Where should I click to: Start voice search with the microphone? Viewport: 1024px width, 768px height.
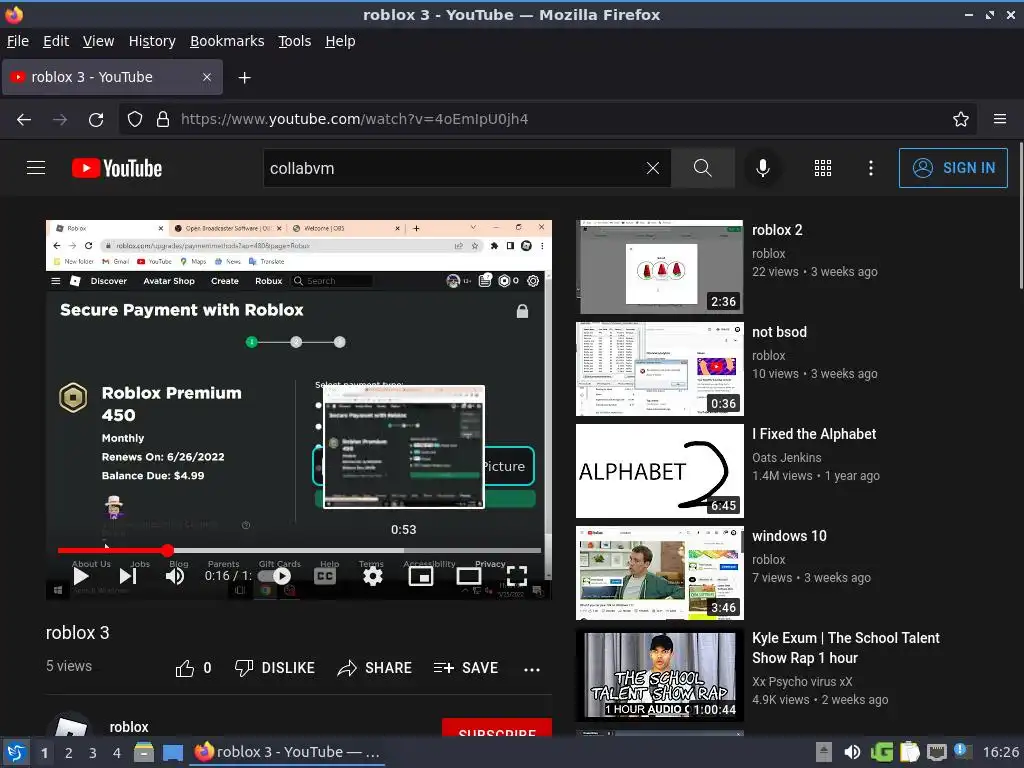pyautogui.click(x=762, y=168)
